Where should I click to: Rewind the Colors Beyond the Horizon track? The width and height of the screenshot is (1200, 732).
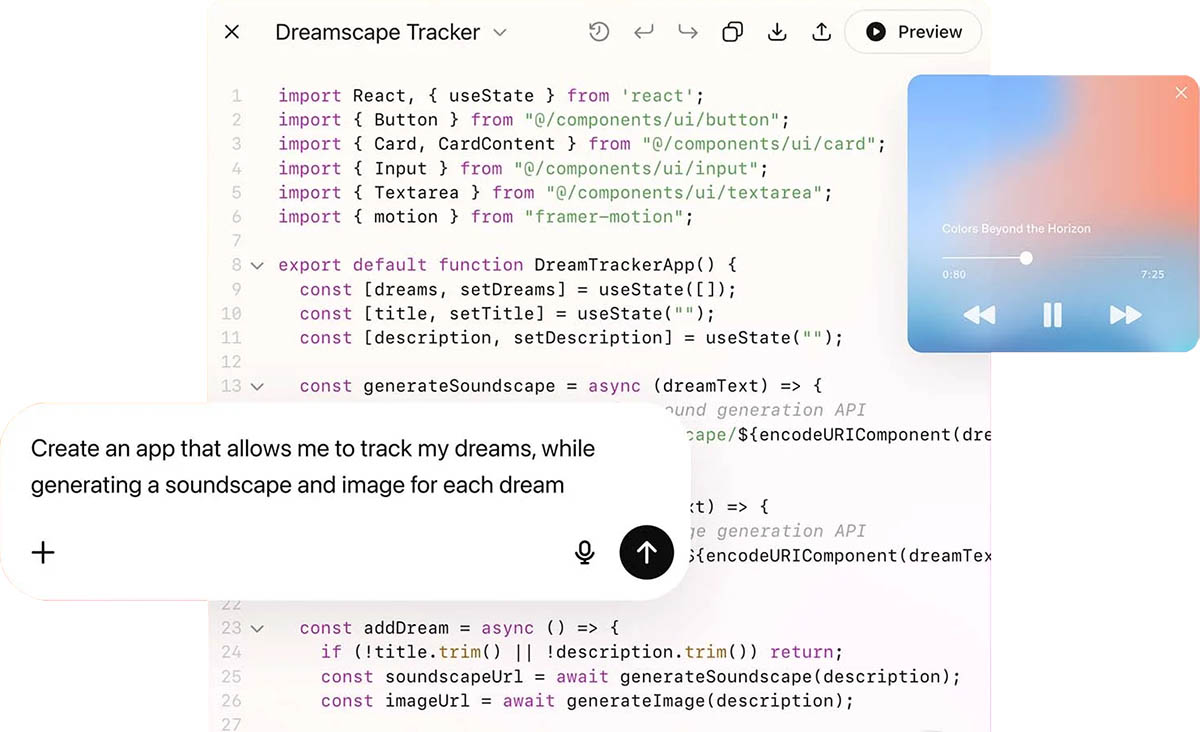(979, 316)
